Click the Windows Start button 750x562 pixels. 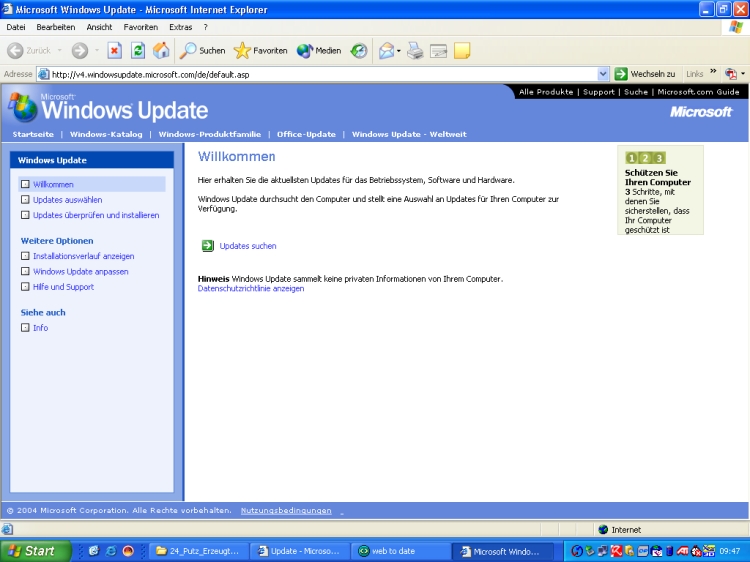(x=34, y=551)
